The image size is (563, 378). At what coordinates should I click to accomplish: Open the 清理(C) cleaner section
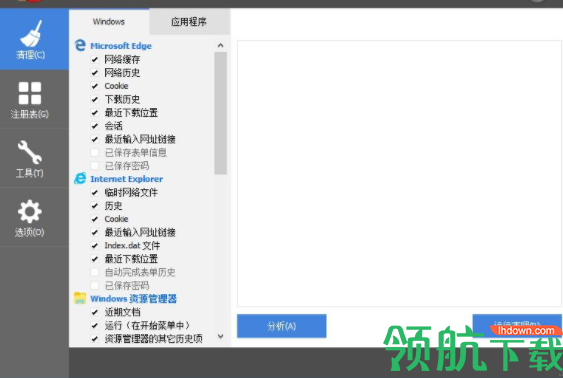(x=34, y=39)
